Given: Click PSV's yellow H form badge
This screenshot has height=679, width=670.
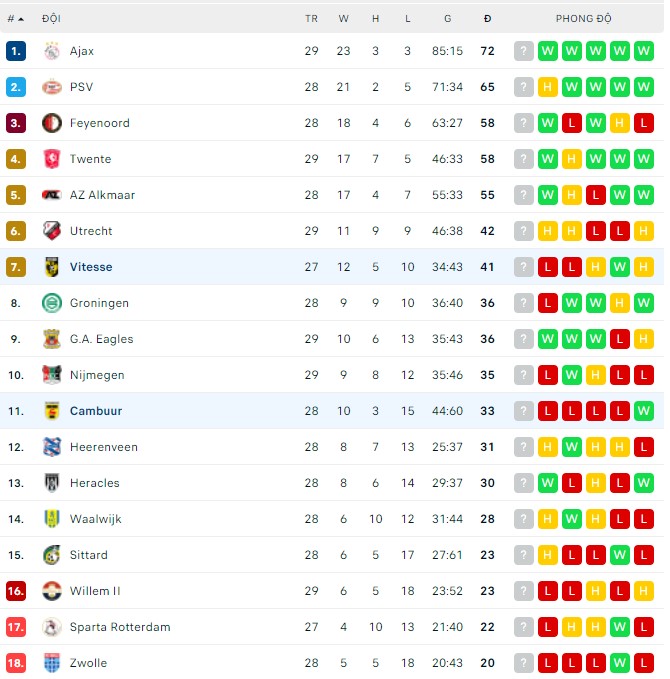Looking at the screenshot, I should [x=547, y=87].
